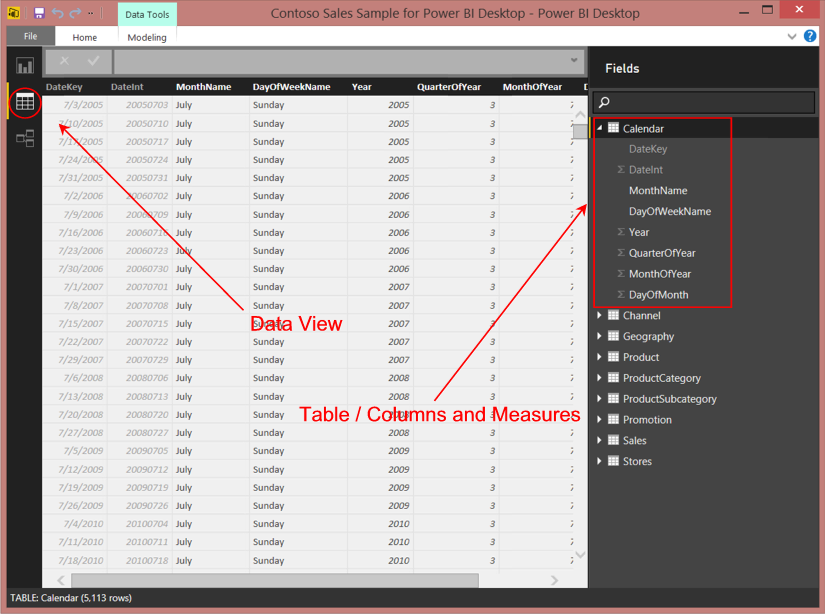Click the scroll right arrow of grid
Screen dimensions: 825x614
click(x=554, y=580)
